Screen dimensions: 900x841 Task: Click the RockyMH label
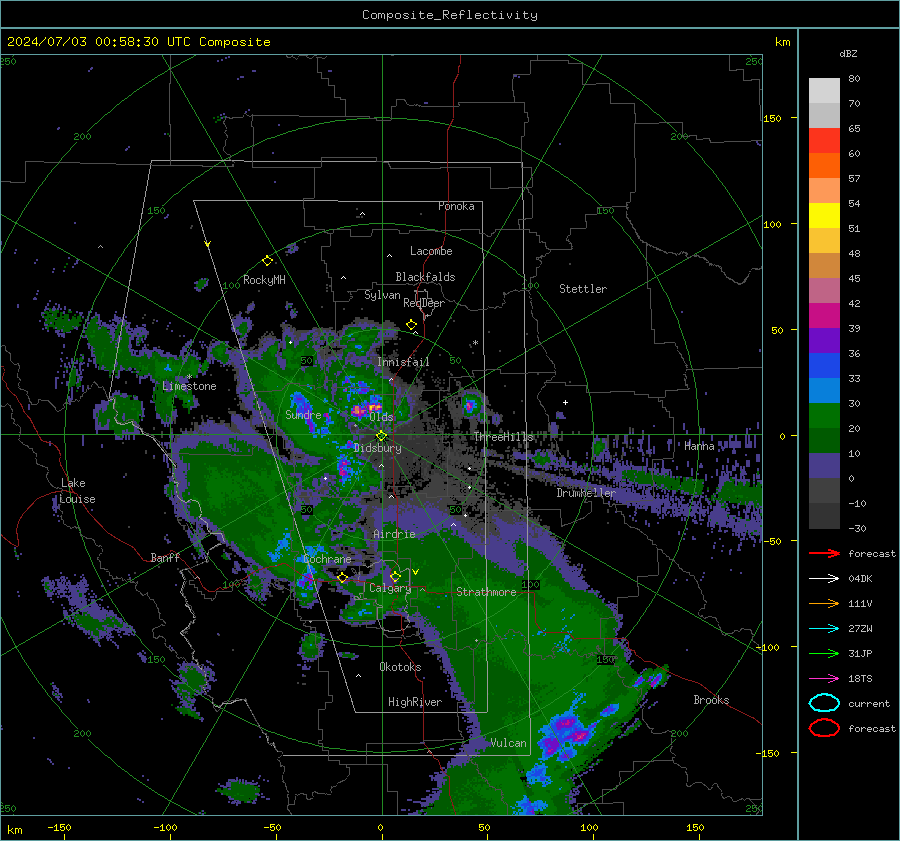coord(264,280)
